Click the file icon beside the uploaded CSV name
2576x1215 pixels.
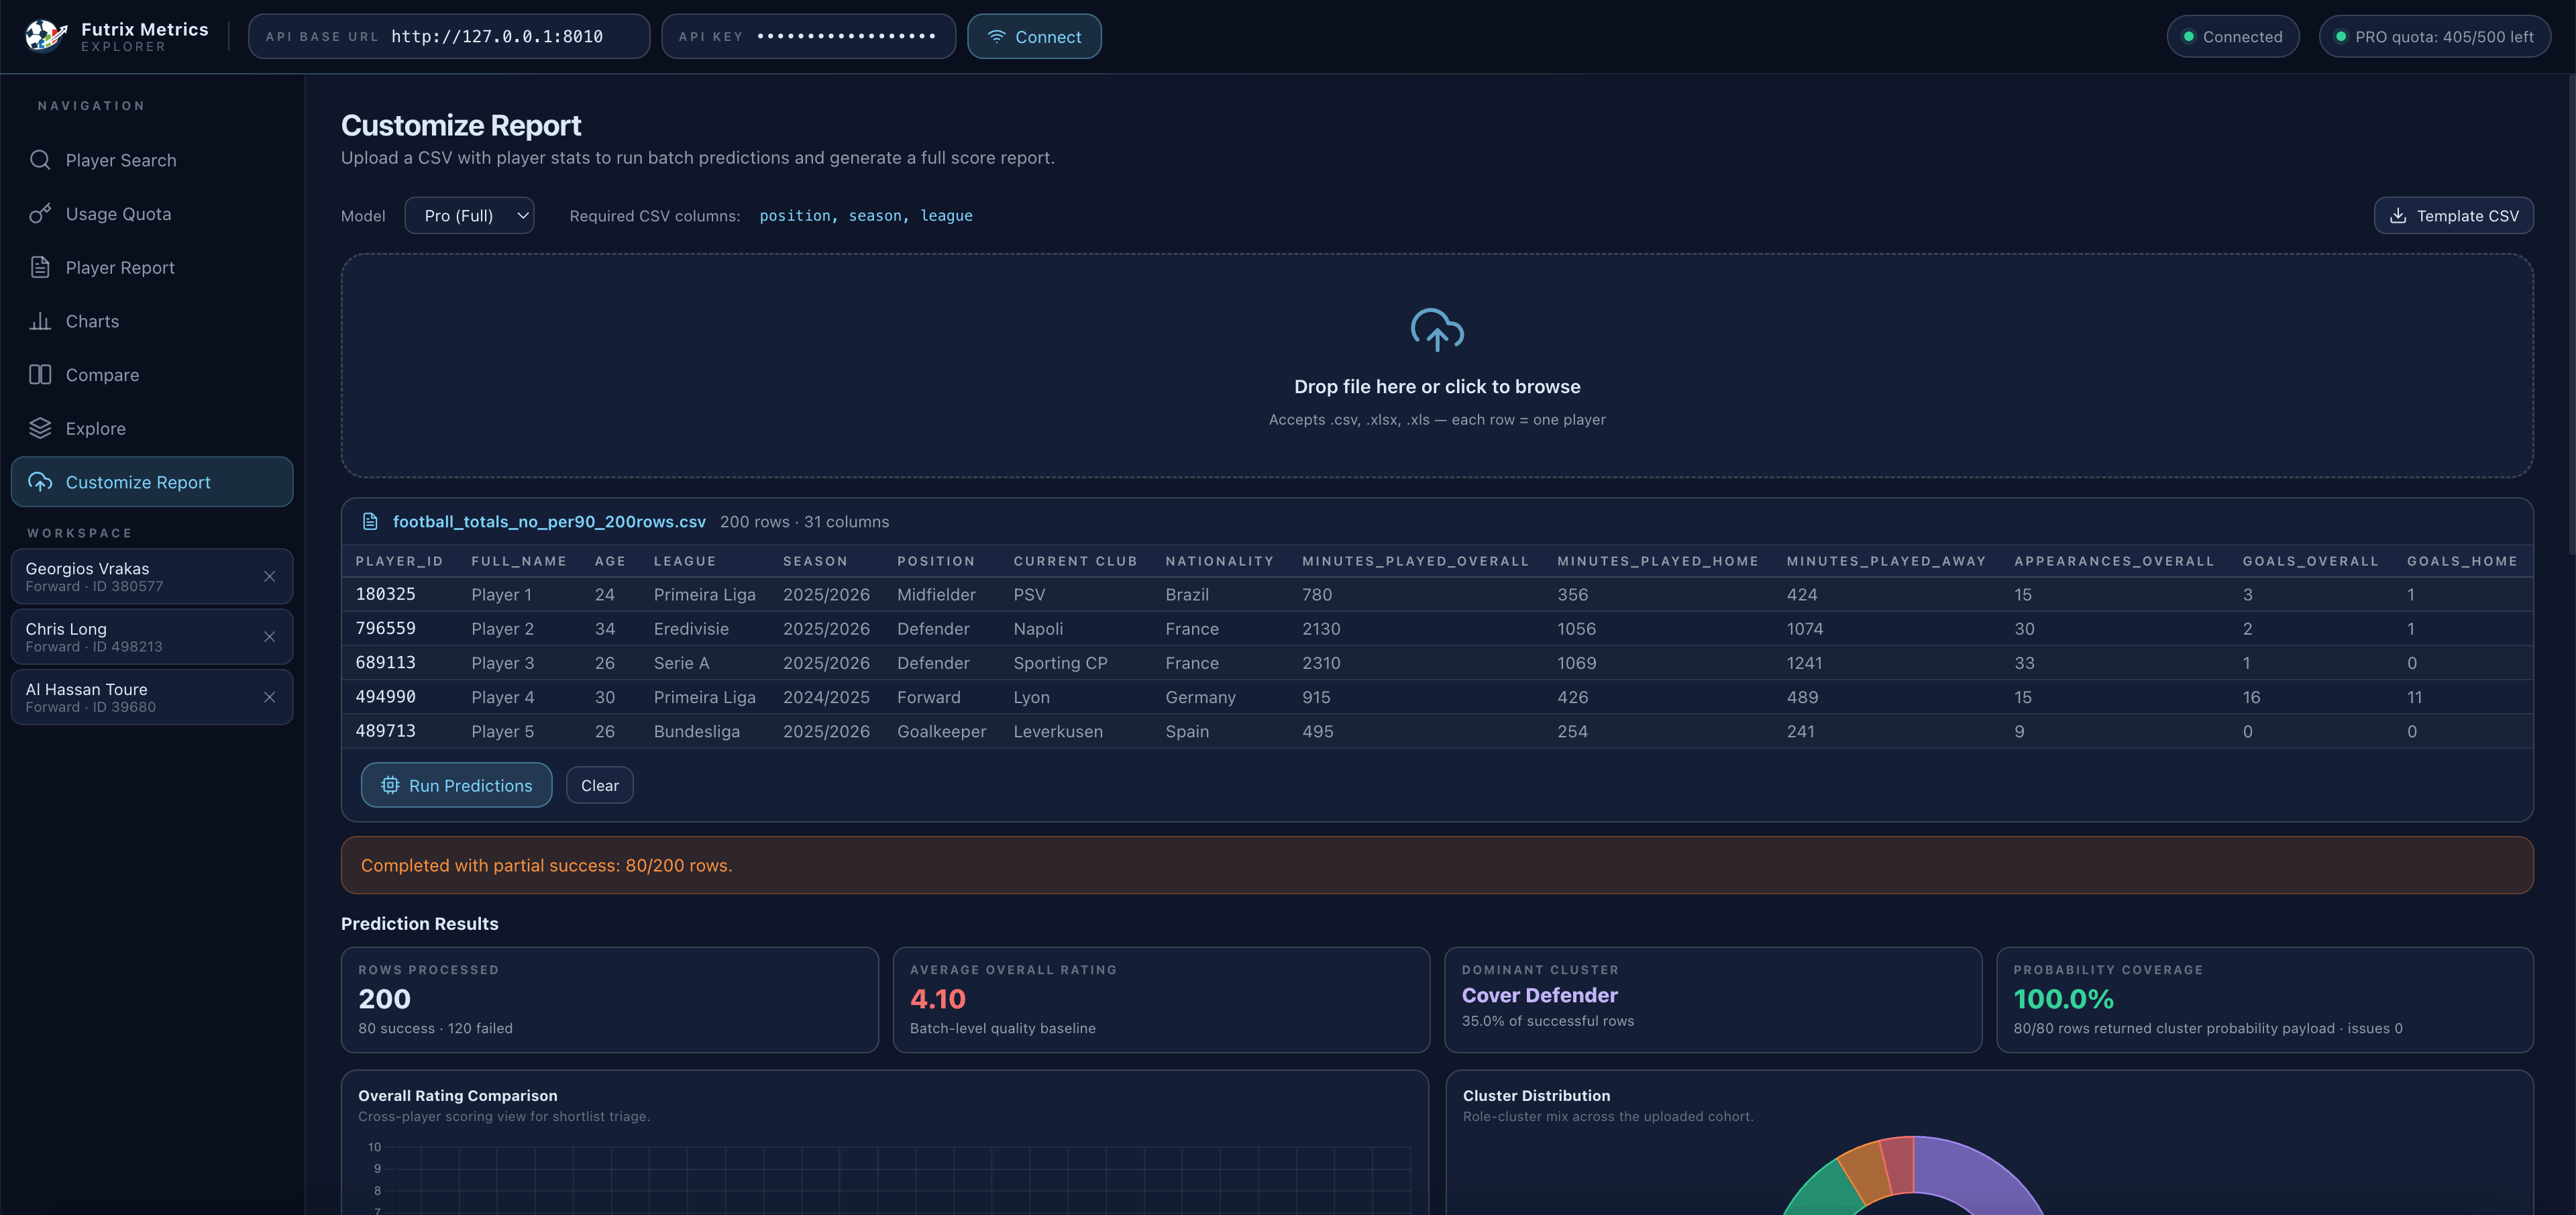tap(370, 521)
